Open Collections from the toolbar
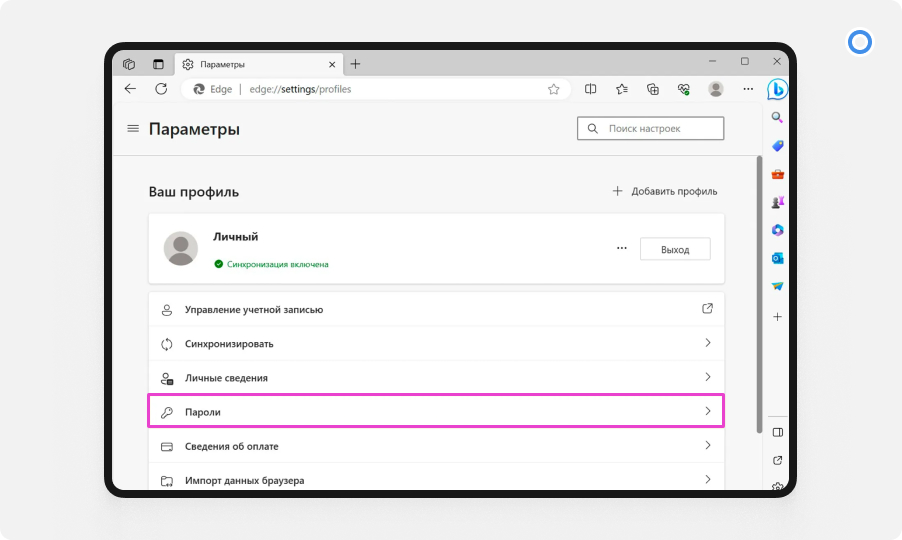 [x=653, y=89]
